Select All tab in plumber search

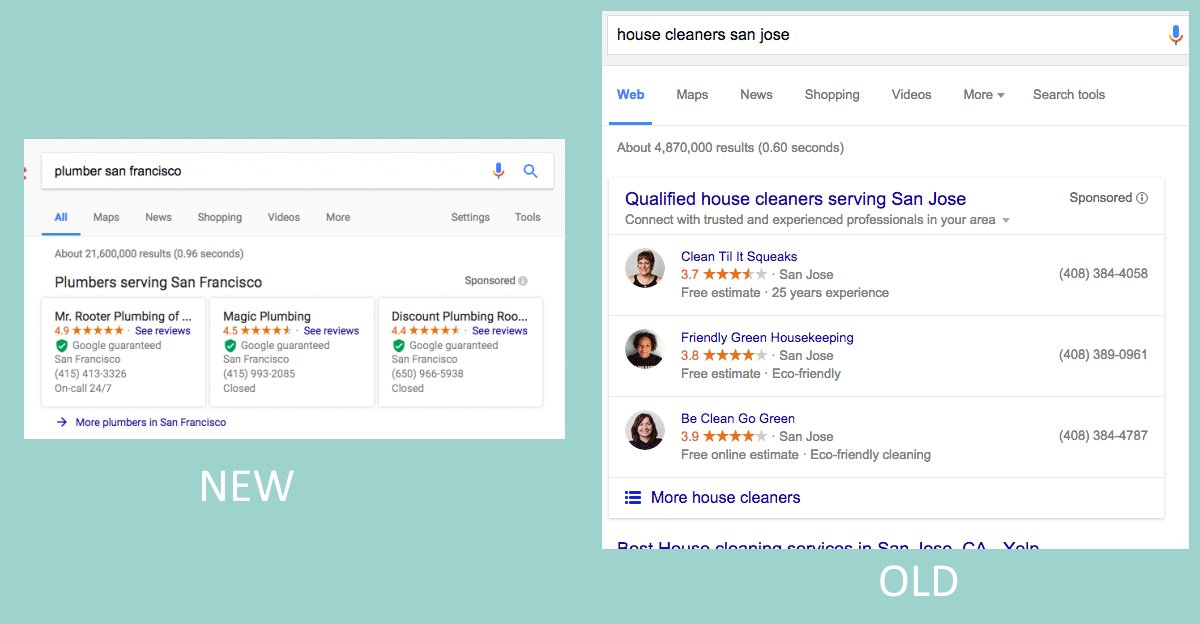tap(61, 217)
